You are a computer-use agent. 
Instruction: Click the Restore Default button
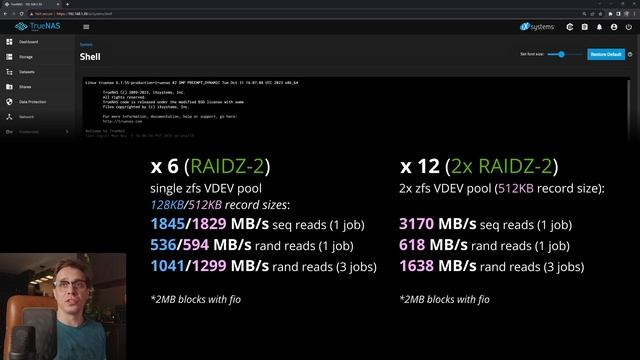click(606, 54)
